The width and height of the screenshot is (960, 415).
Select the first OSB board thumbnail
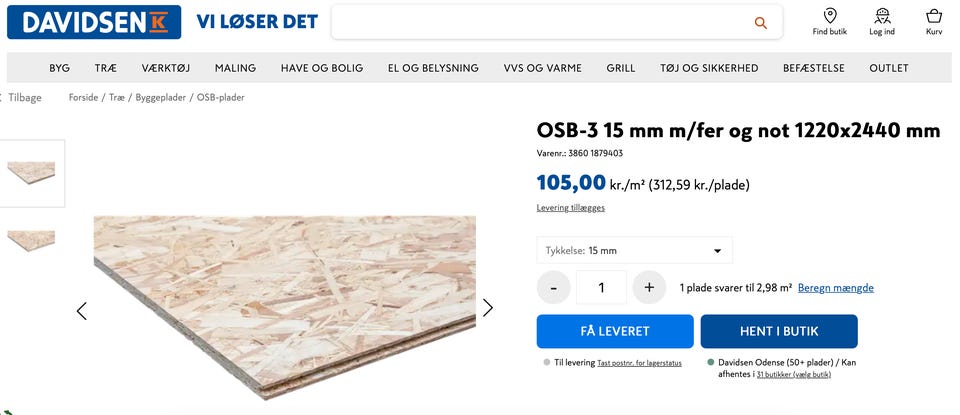31,173
